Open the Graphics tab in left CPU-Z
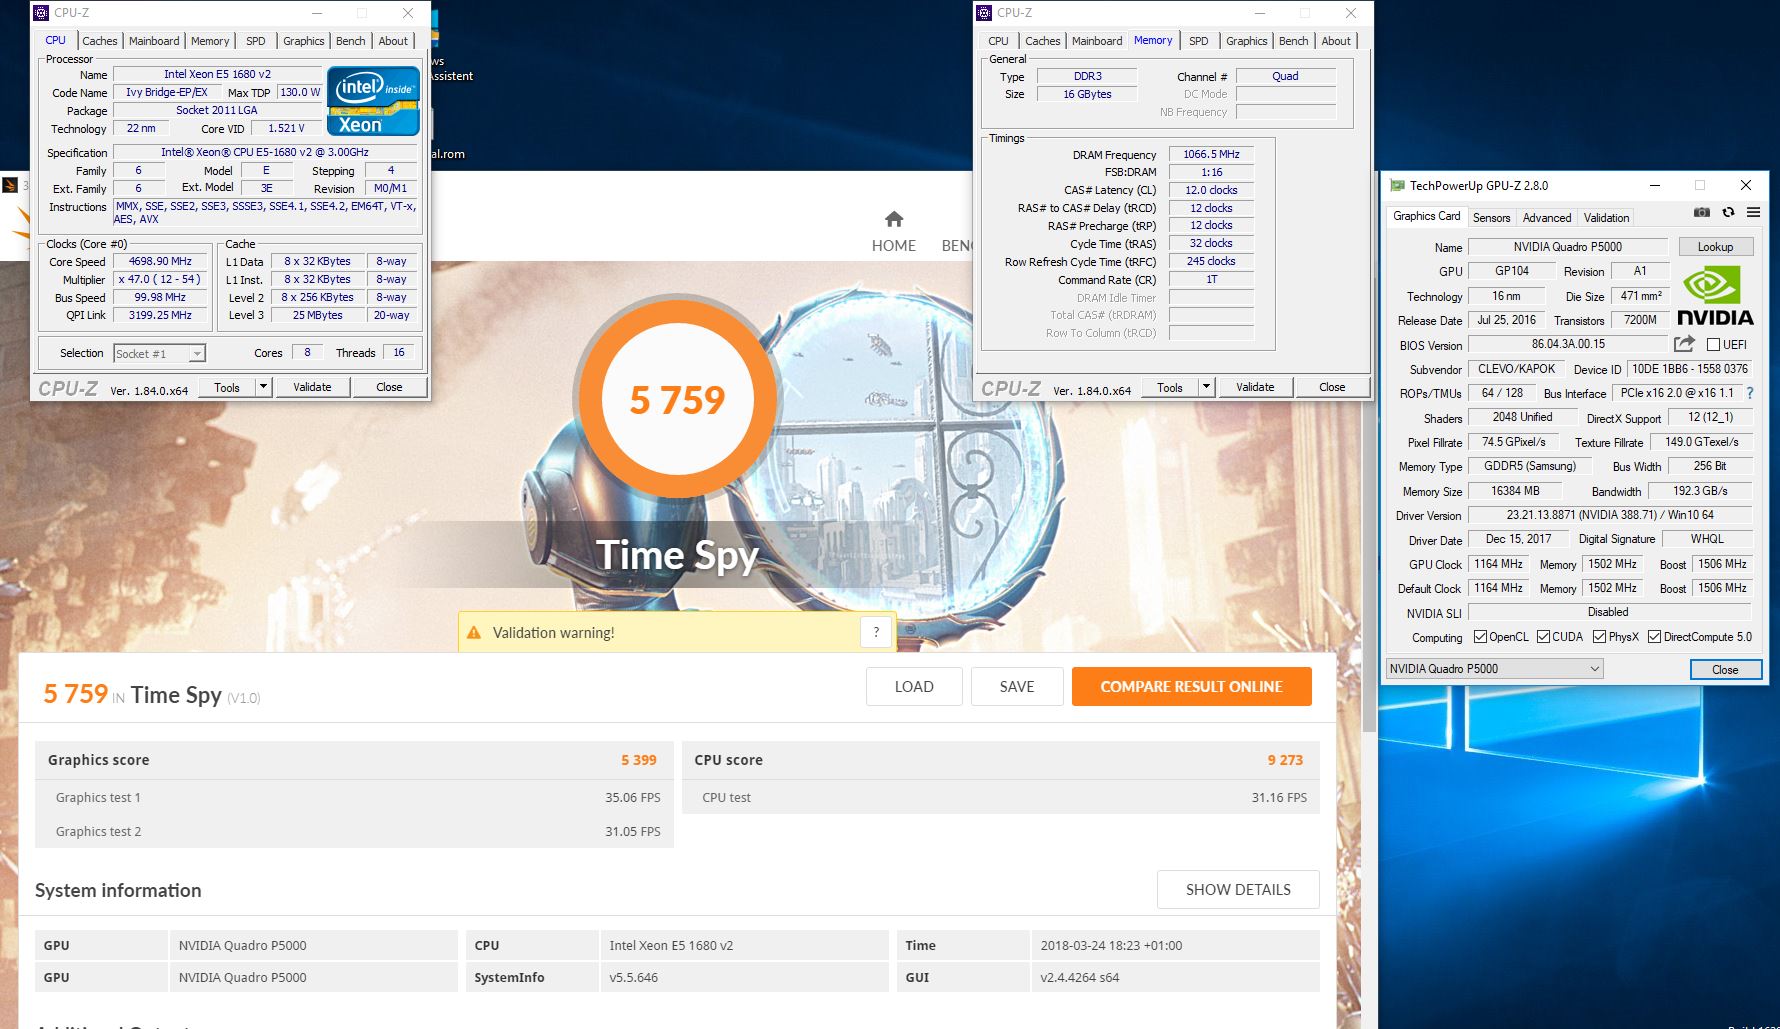 tap(303, 41)
